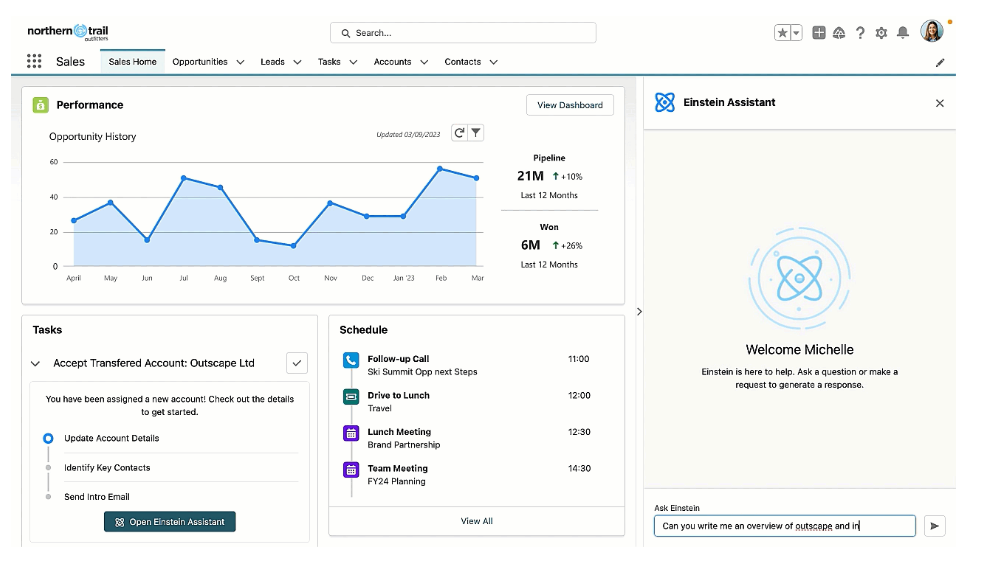Click the global actions plus icon
The height and width of the screenshot is (573, 996).
click(819, 32)
